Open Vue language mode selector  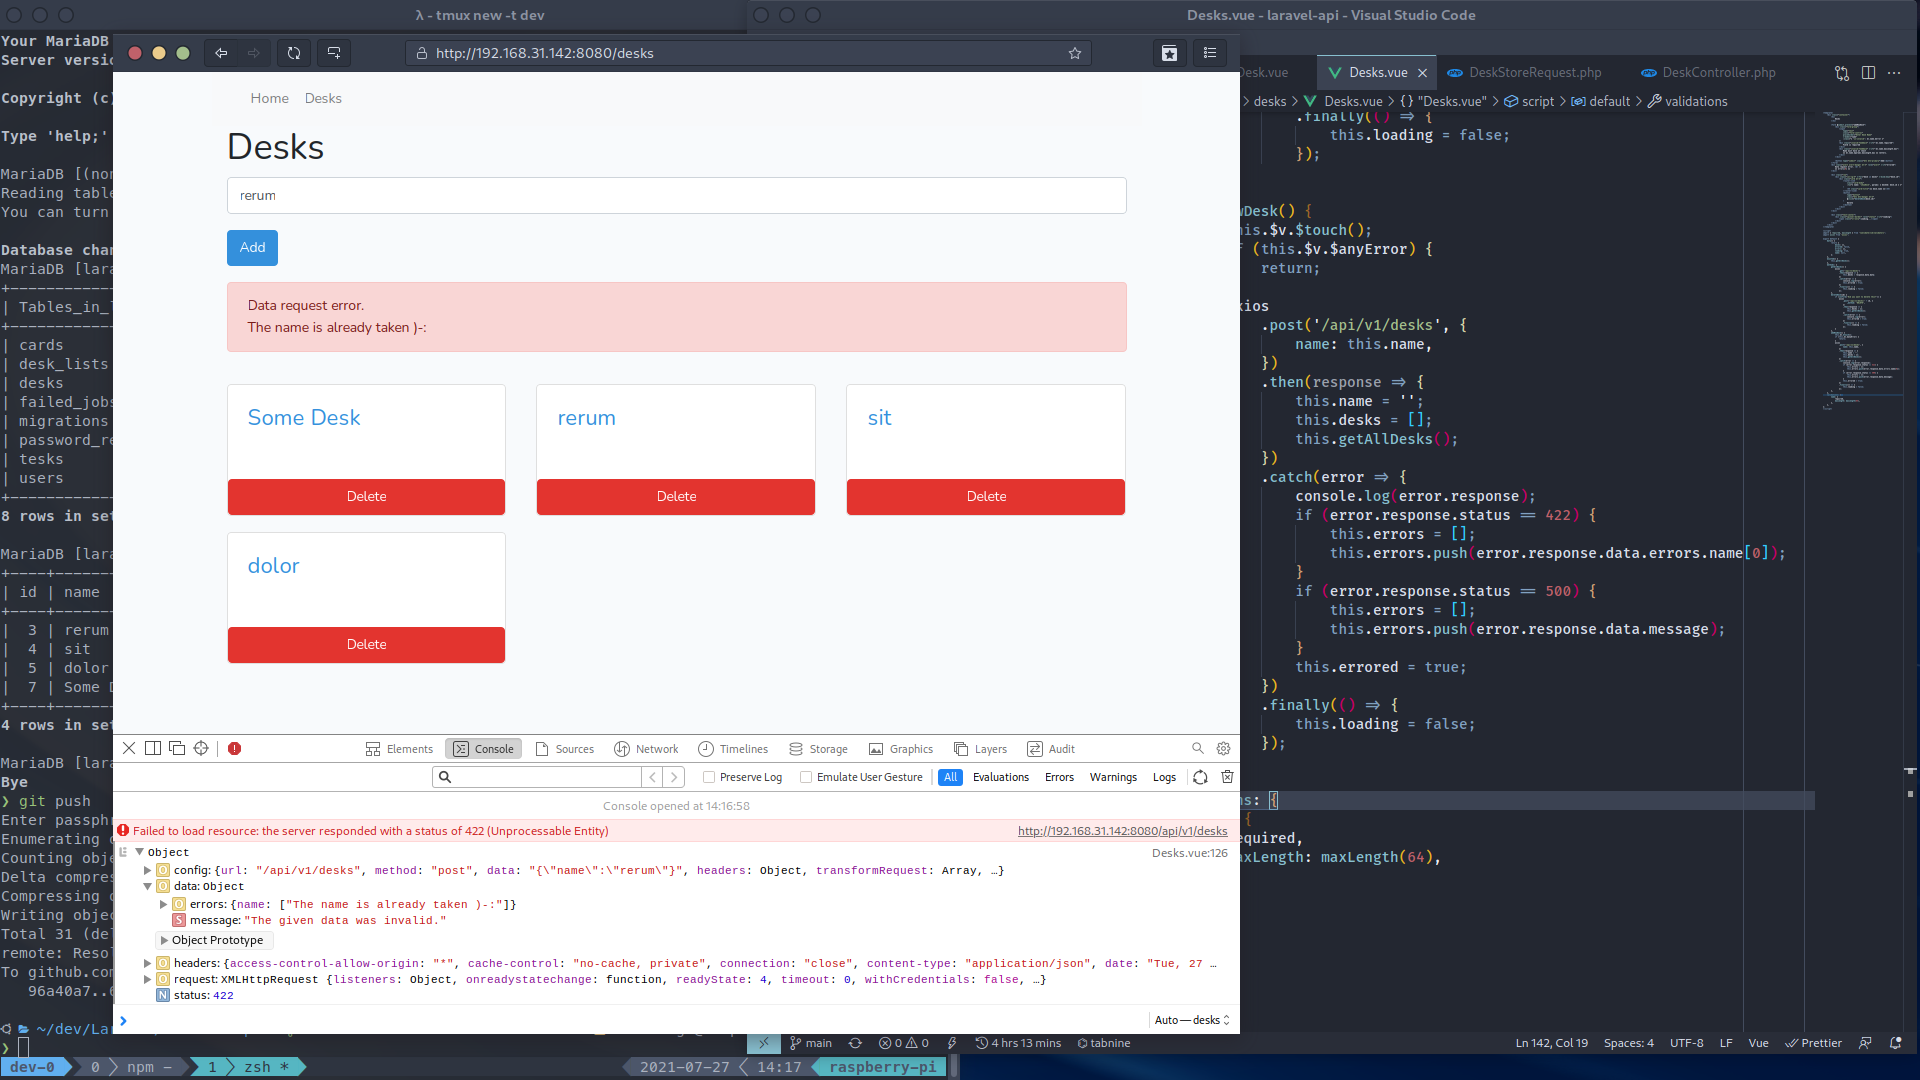tap(1758, 1043)
